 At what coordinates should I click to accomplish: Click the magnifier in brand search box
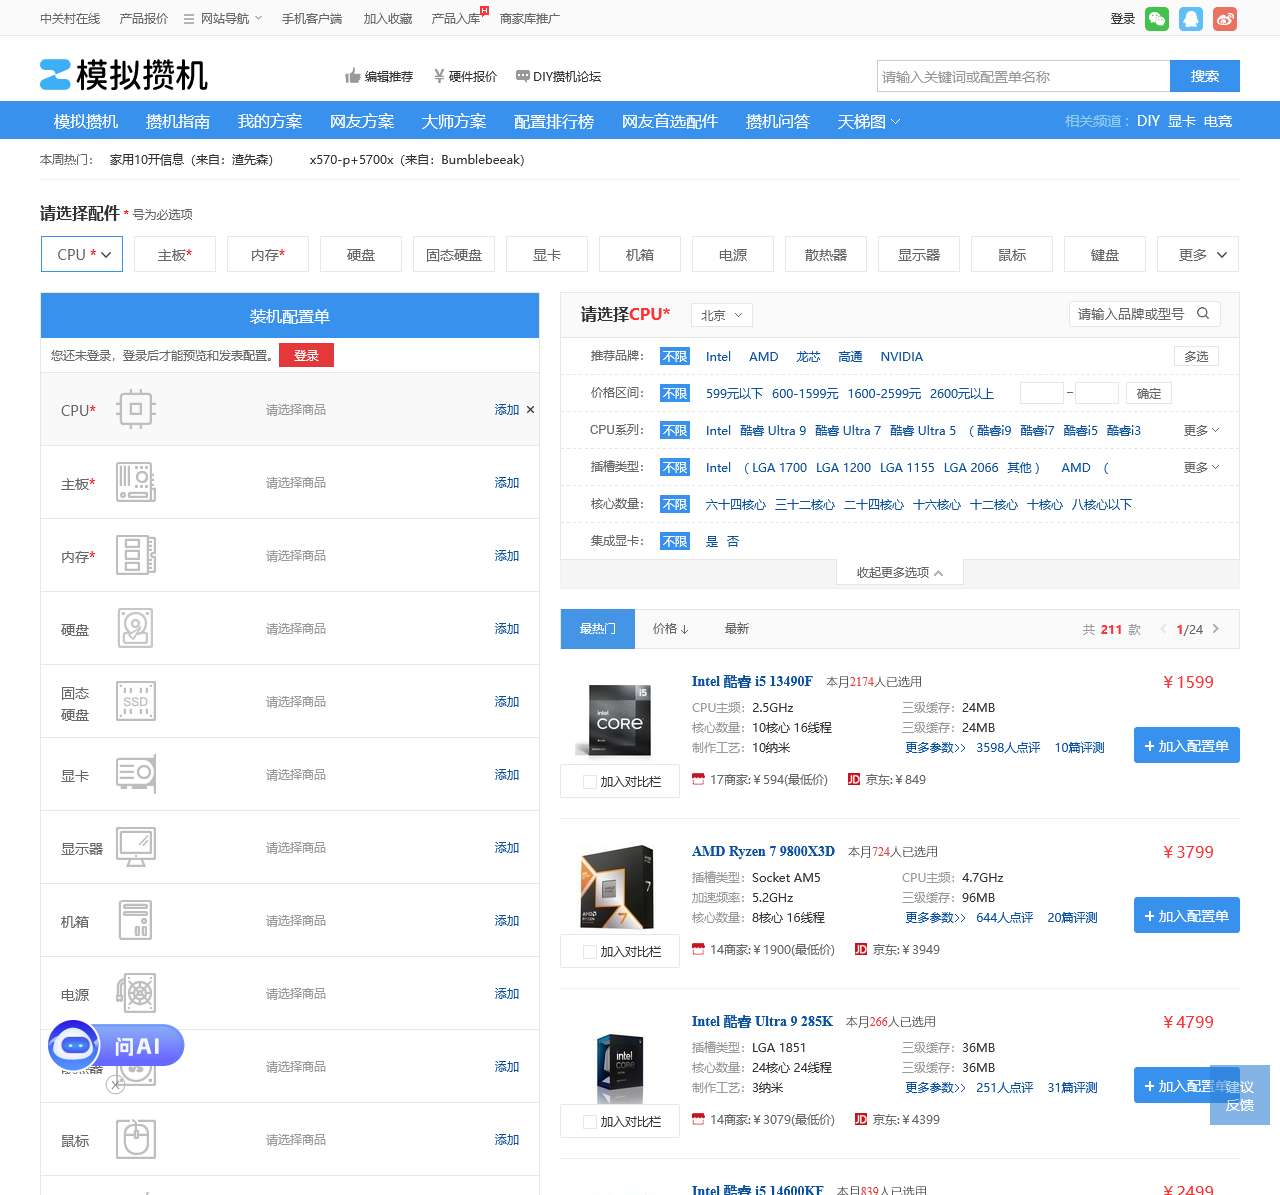1203,314
